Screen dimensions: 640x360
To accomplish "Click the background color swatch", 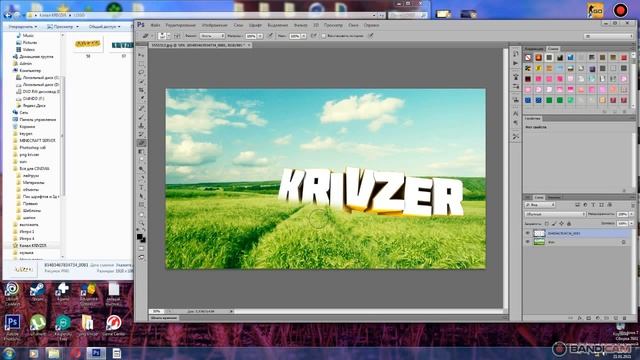I will pos(143,240).
